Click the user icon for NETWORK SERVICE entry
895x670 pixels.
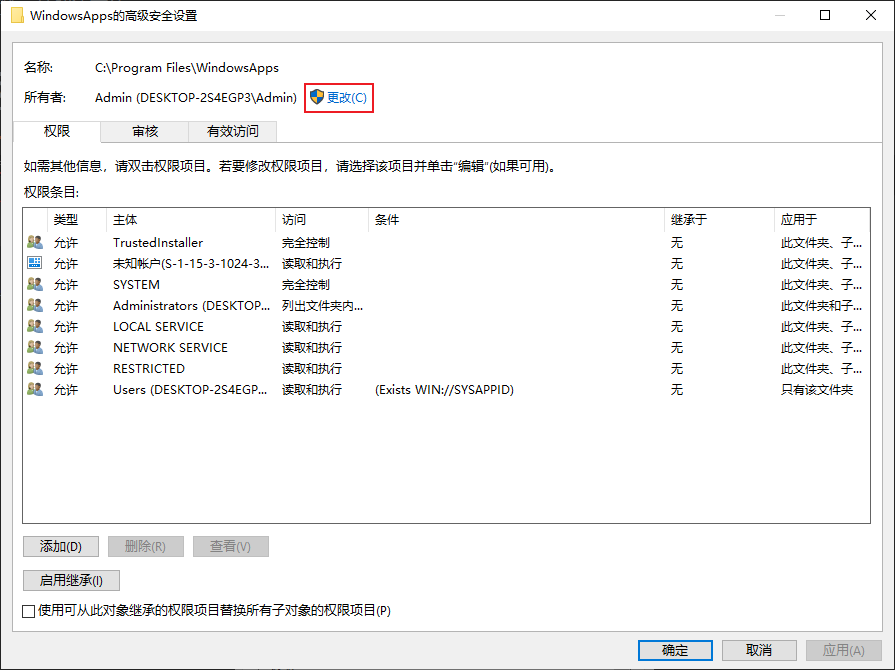tap(35, 348)
